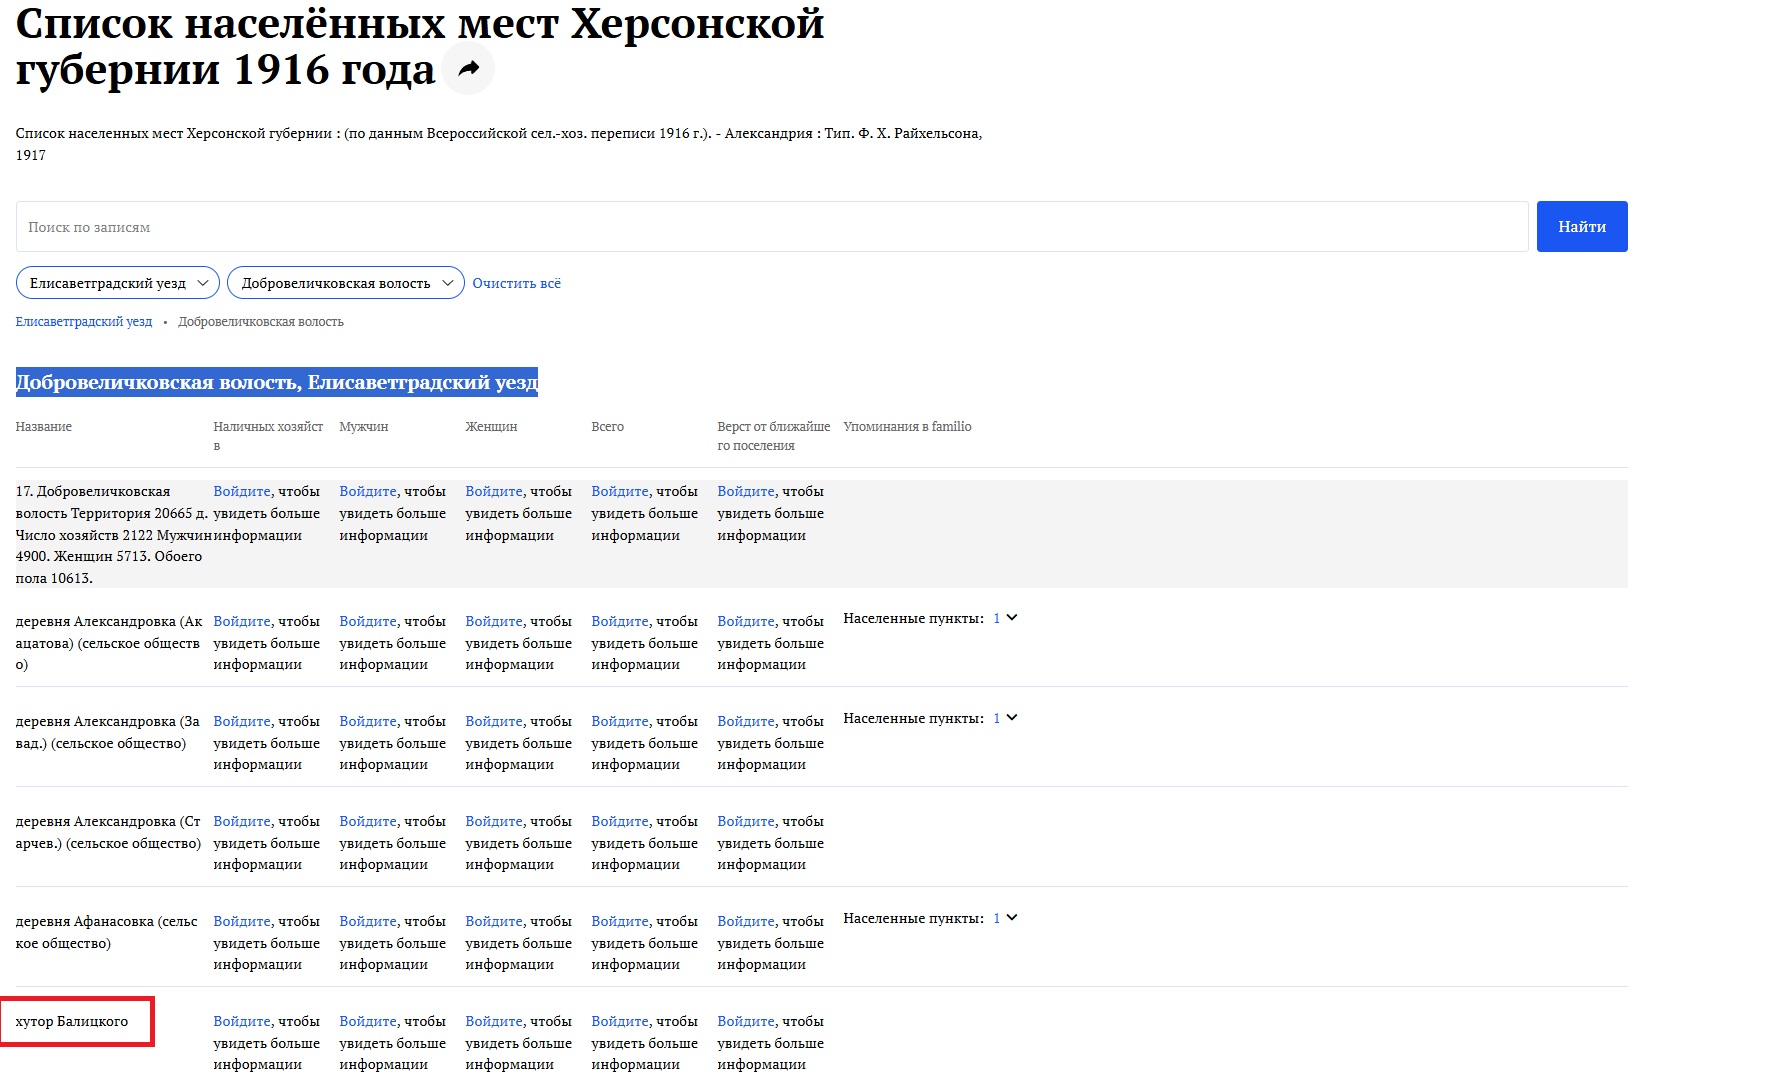
Task: Select the деревня Александровка (Завад.) row name
Action: 108,732
